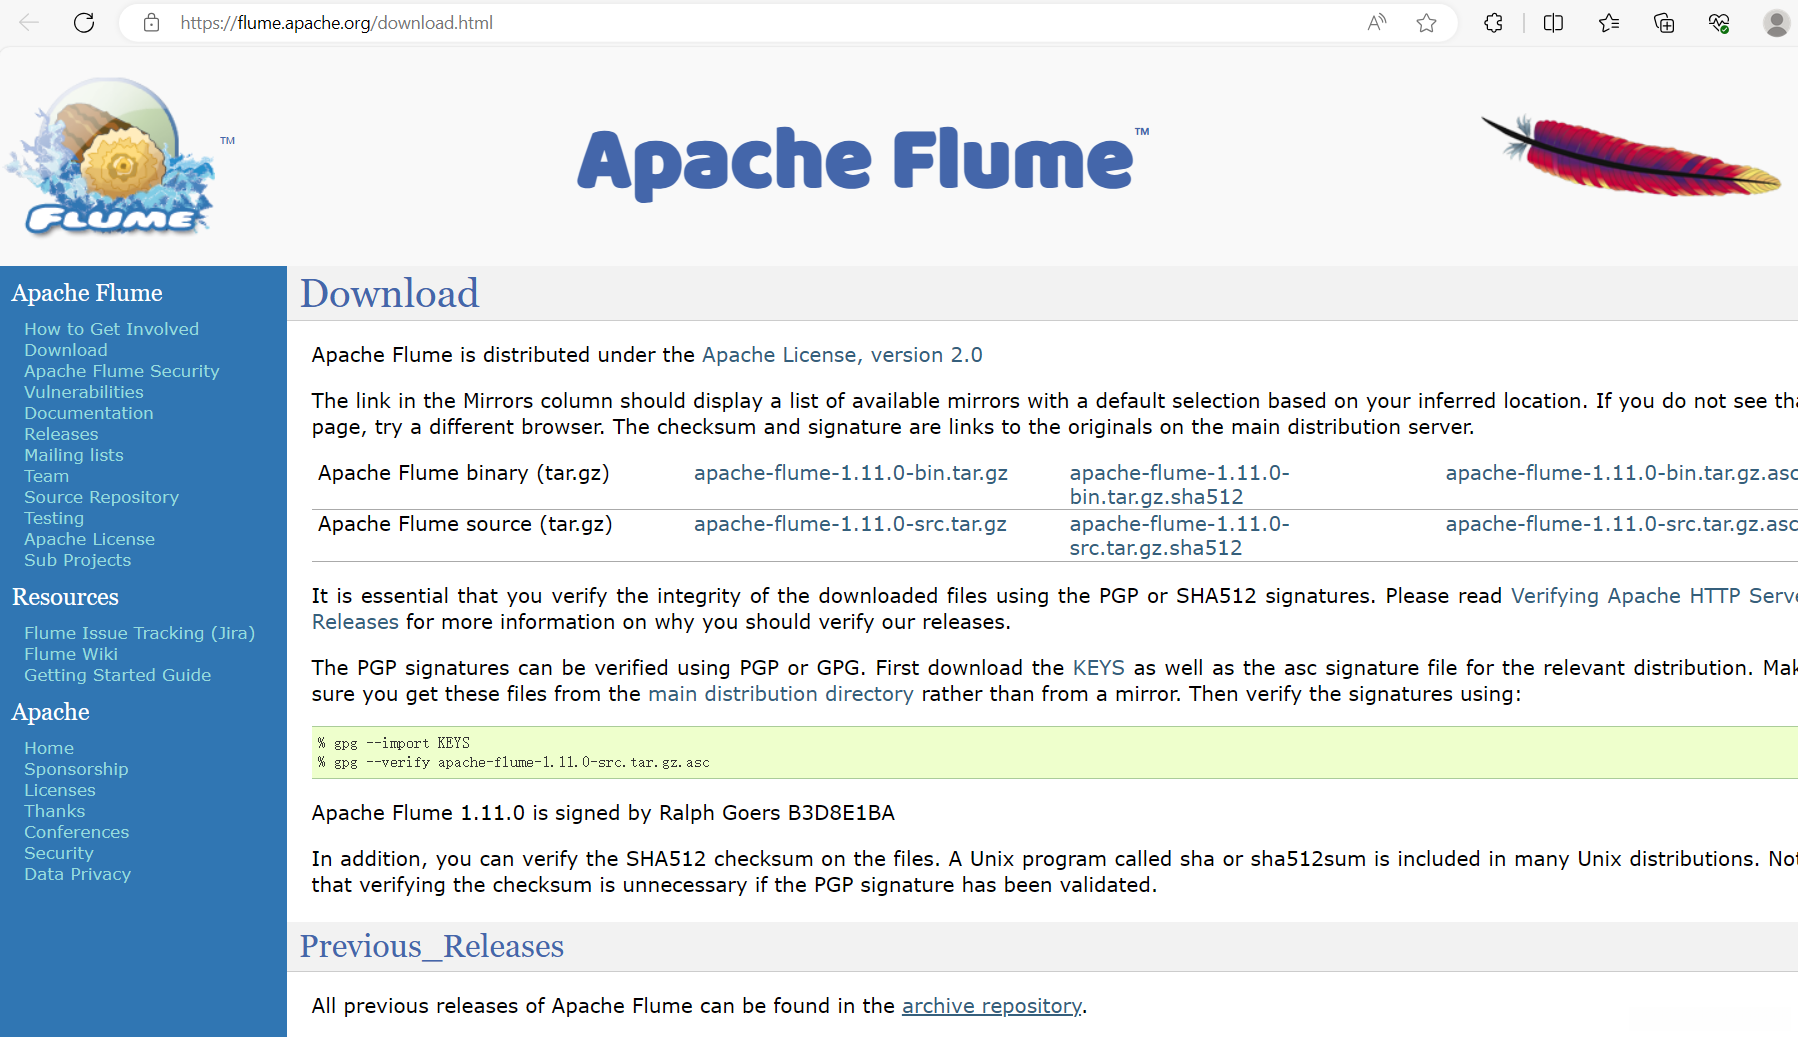View site information via the lock icon
Image resolution: width=1798 pixels, height=1037 pixels.
(x=152, y=23)
